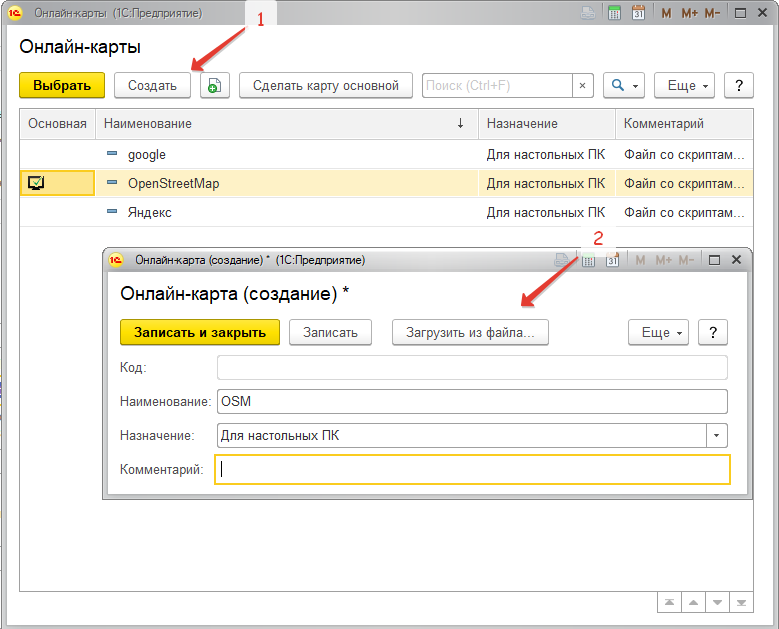Open calculator icon in main window title bar

click(x=614, y=13)
